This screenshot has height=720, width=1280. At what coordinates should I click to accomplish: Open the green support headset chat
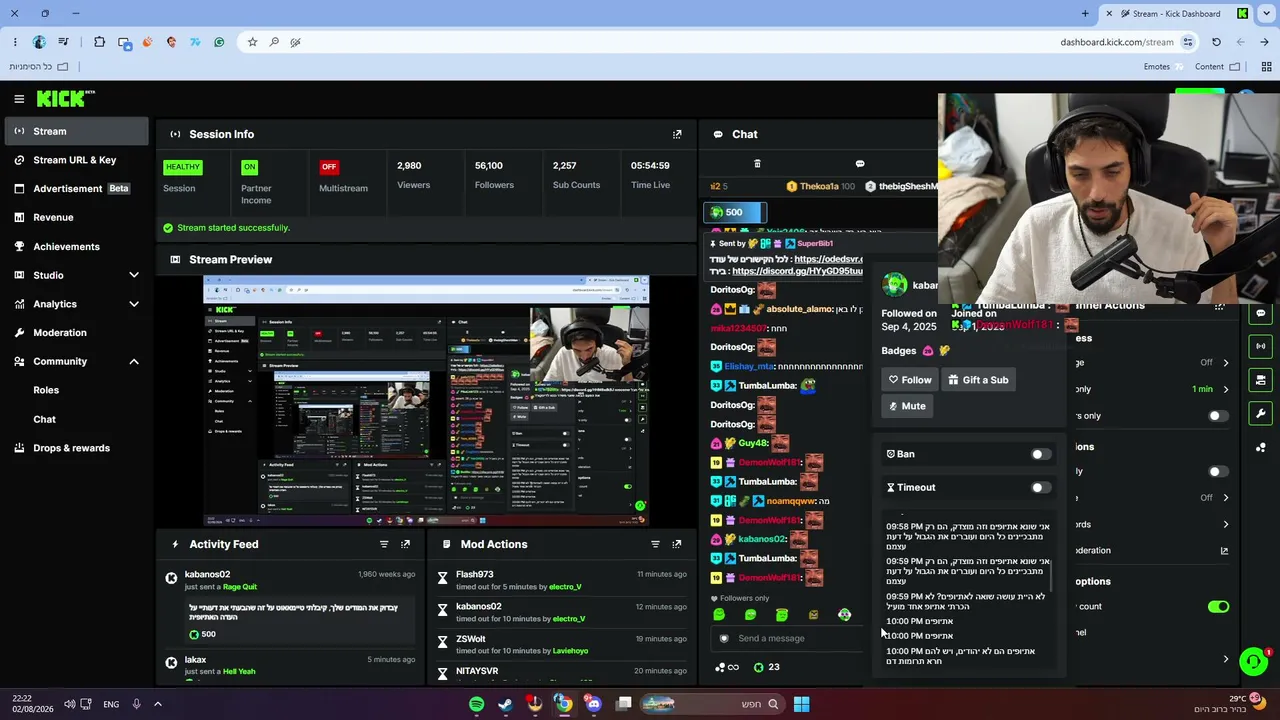[x=1253, y=662]
